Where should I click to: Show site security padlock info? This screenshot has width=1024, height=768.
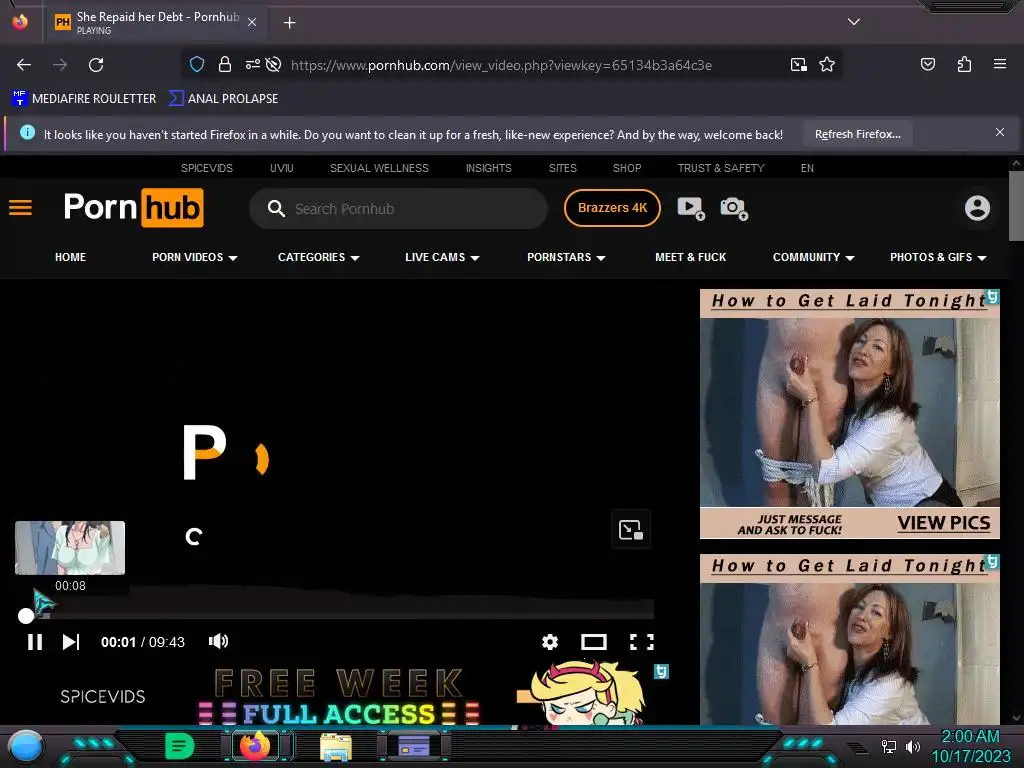(225, 64)
